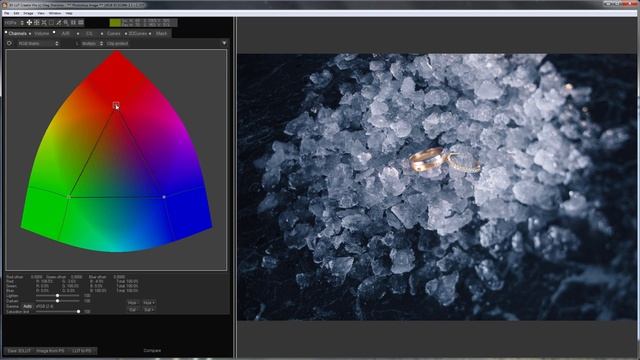Screen dimensions: 640x360
Task: Click the Lighten slider handle
Action: pyautogui.click(x=58, y=296)
